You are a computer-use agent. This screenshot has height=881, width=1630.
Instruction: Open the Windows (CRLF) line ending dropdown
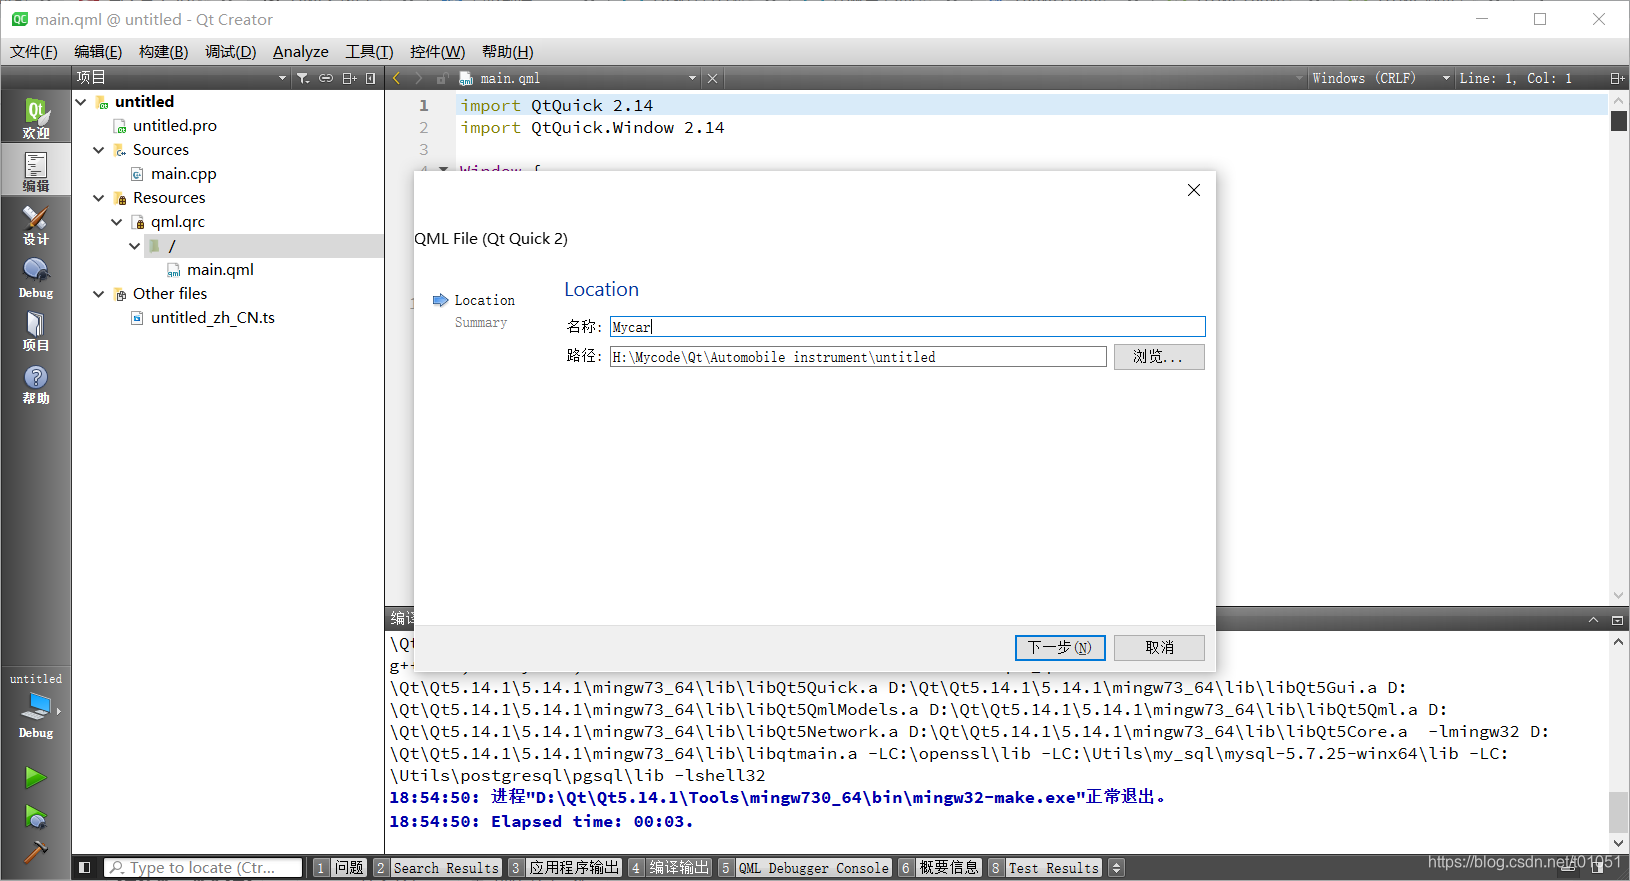1381,78
